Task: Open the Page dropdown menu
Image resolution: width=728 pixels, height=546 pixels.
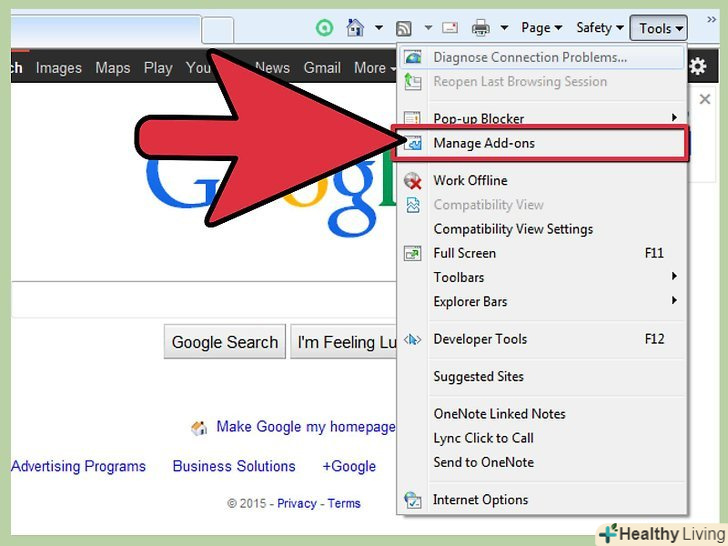Action: 541,28
